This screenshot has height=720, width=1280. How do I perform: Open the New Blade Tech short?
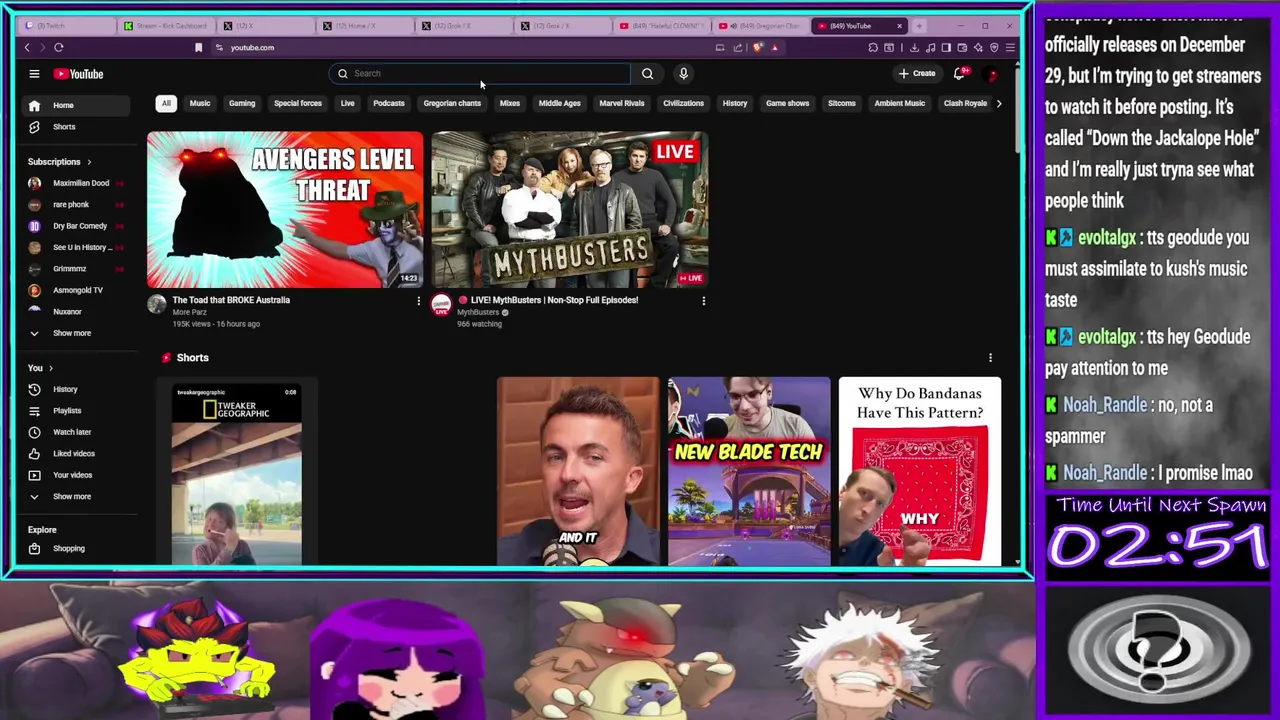coord(749,471)
